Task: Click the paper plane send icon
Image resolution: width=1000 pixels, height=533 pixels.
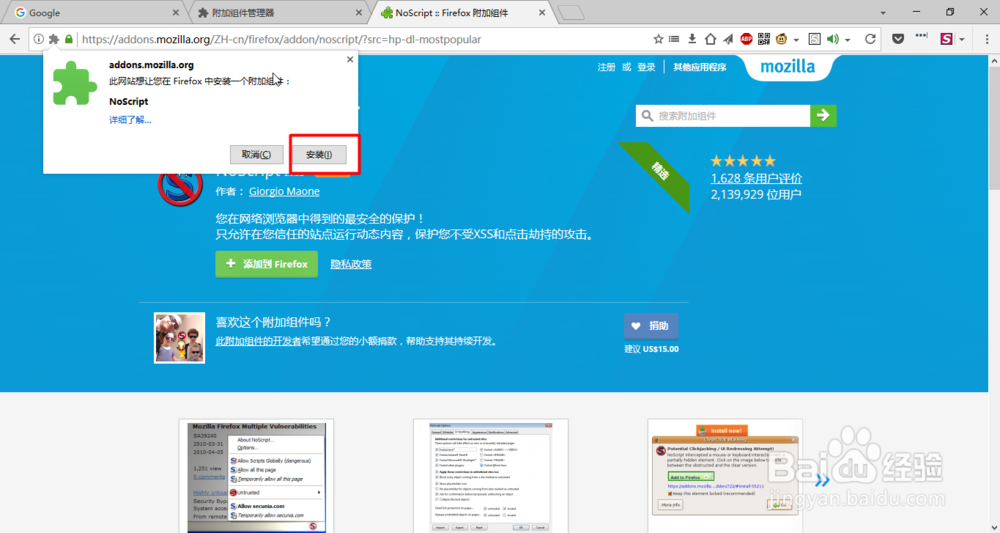Action: coord(728,40)
